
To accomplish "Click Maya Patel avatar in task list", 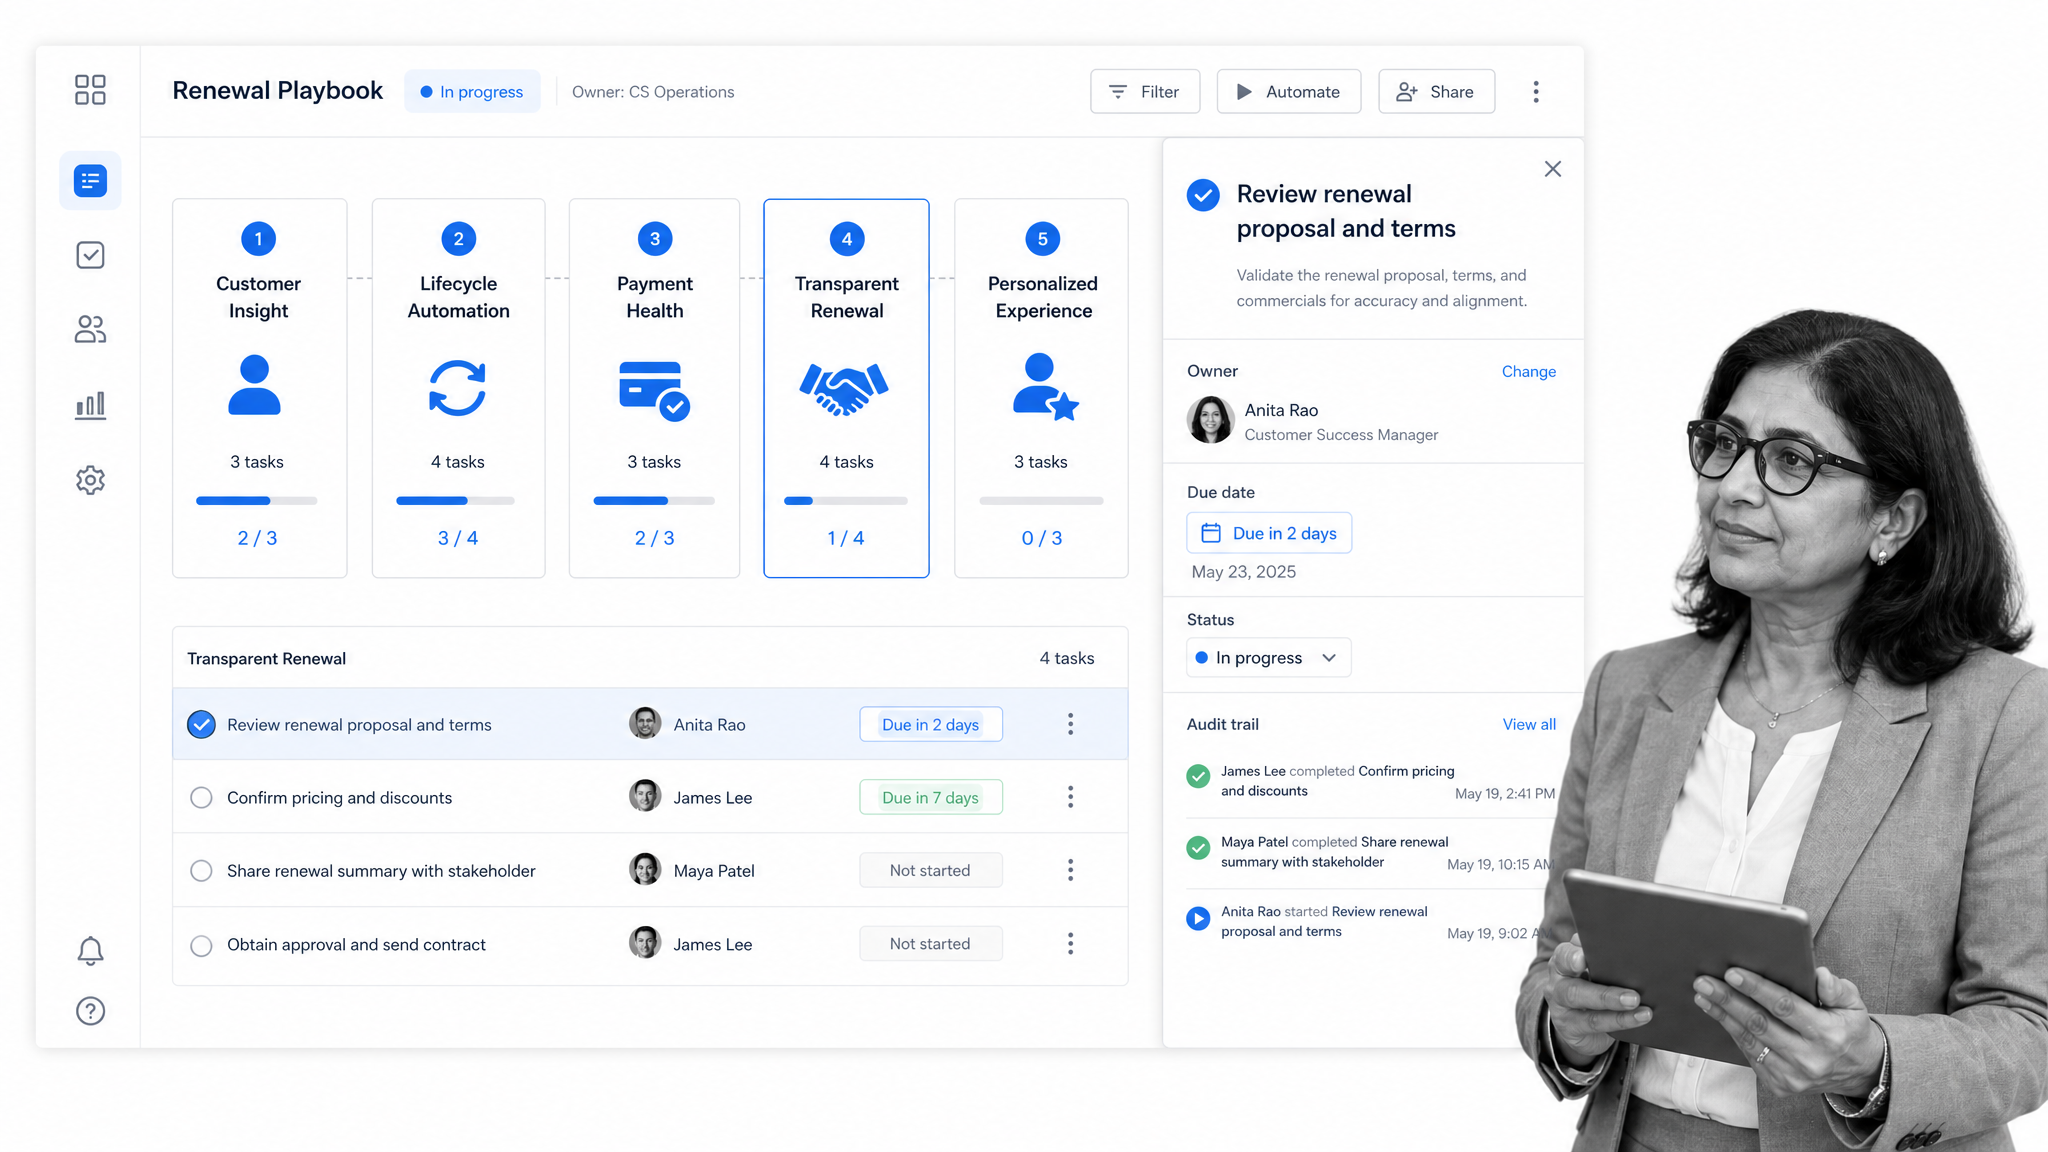I will (645, 869).
